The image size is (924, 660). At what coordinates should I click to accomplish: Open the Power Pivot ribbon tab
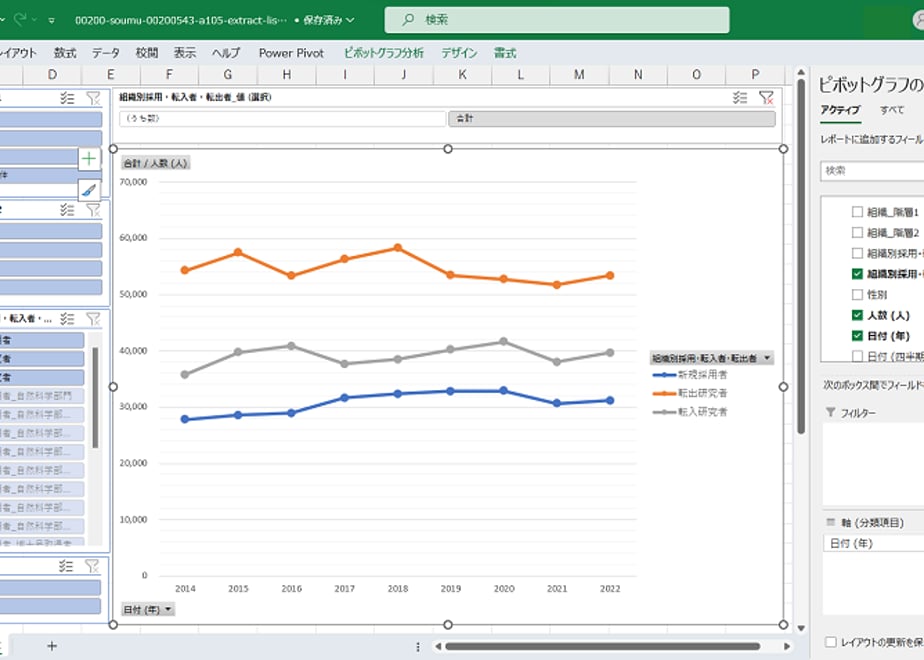click(291, 53)
